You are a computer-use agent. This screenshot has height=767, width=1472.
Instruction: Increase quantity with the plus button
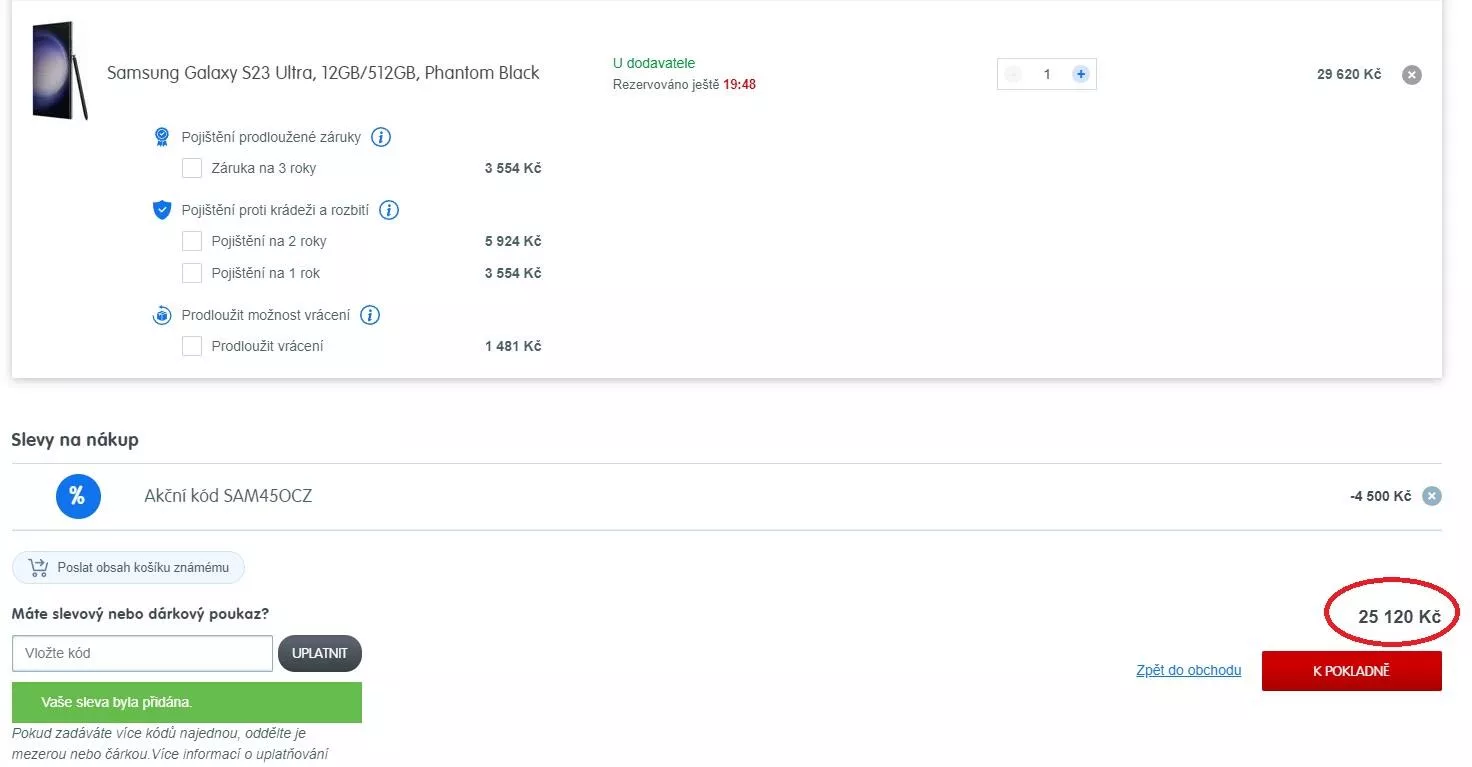(1080, 74)
